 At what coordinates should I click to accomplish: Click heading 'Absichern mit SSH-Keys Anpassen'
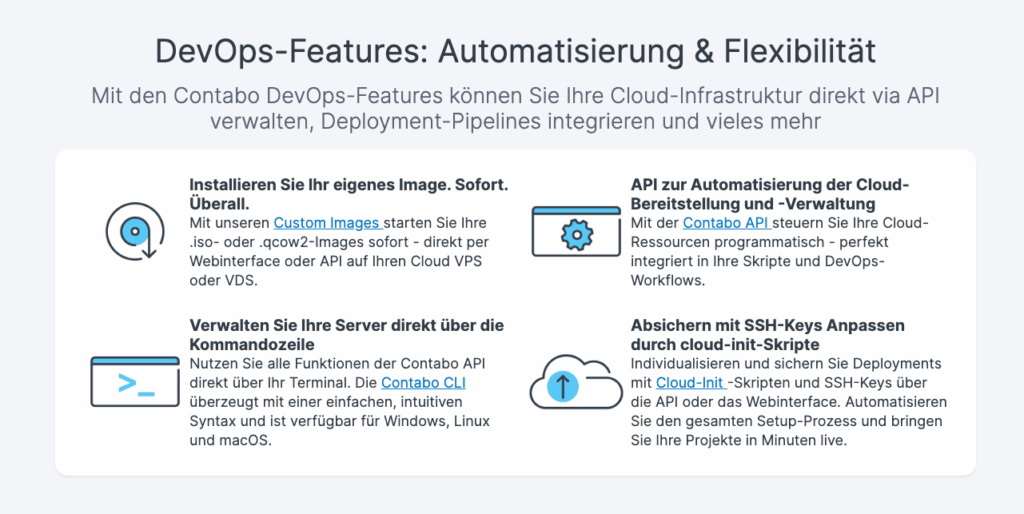point(767,334)
